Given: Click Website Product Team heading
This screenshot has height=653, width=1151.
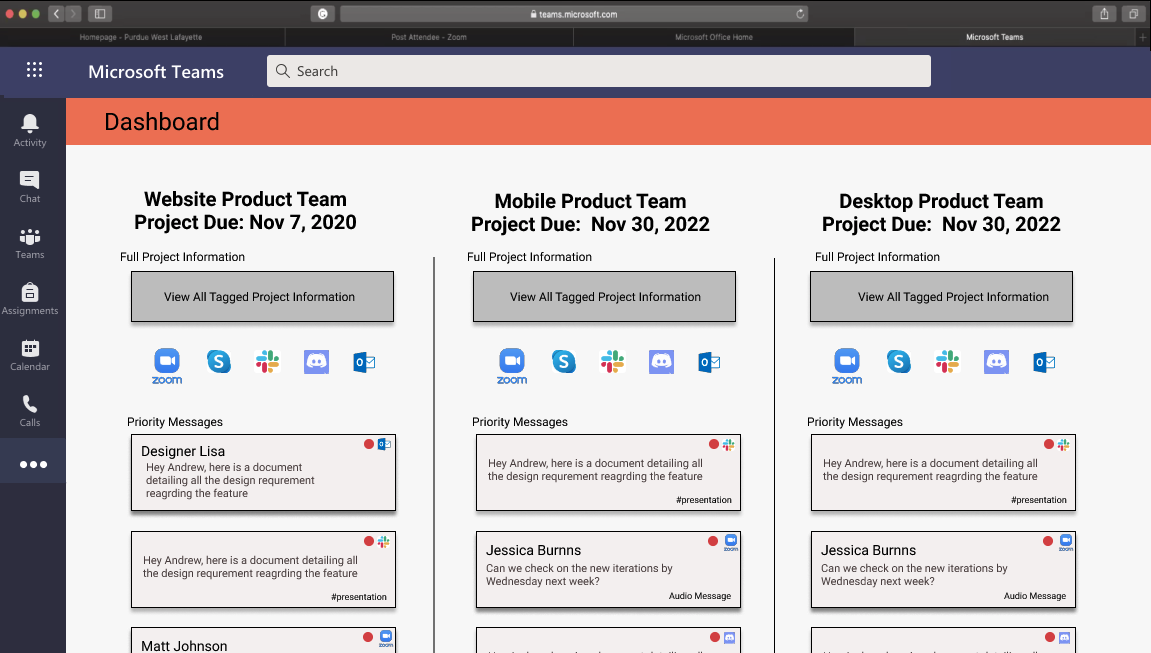Looking at the screenshot, I should (245, 199).
